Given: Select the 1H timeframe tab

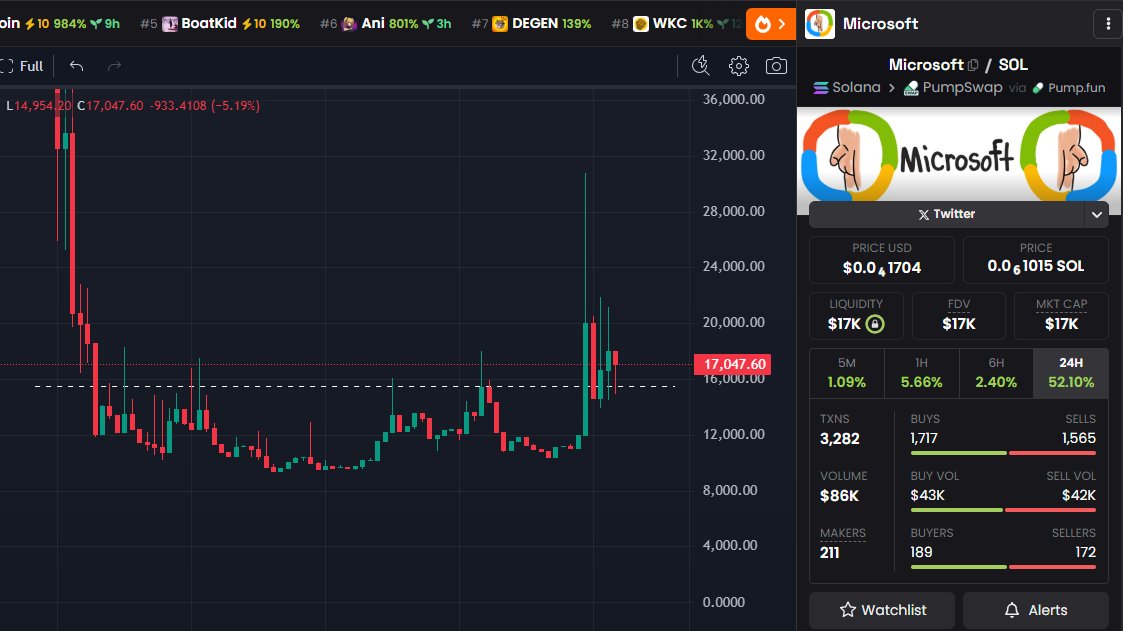Looking at the screenshot, I should click(x=921, y=373).
